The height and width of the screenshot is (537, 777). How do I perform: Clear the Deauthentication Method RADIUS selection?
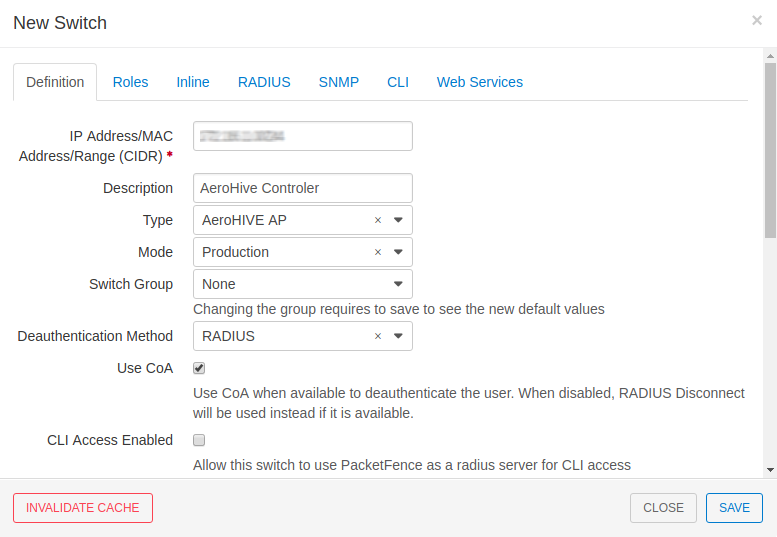(x=378, y=336)
